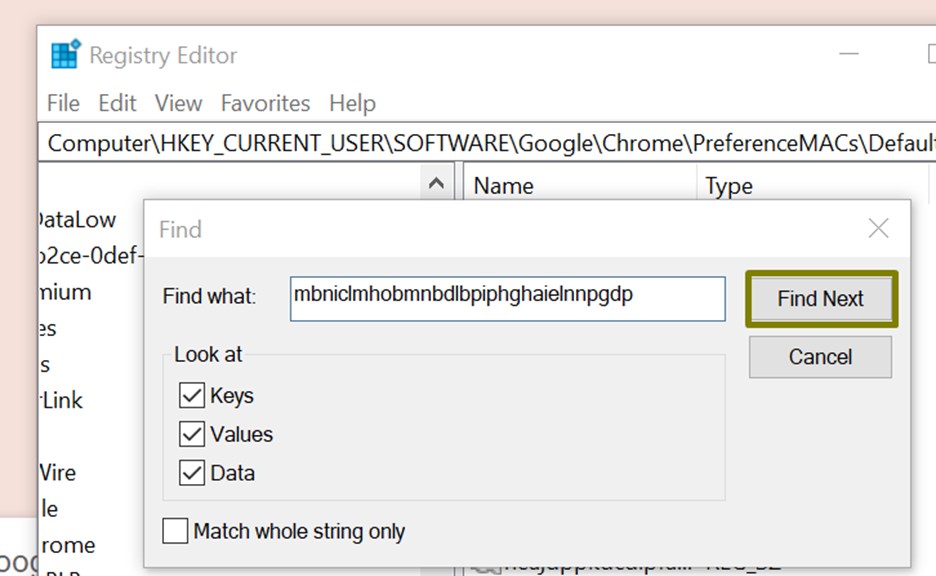Image resolution: width=936 pixels, height=576 pixels.
Task: Open the File menu
Action: pos(63,103)
